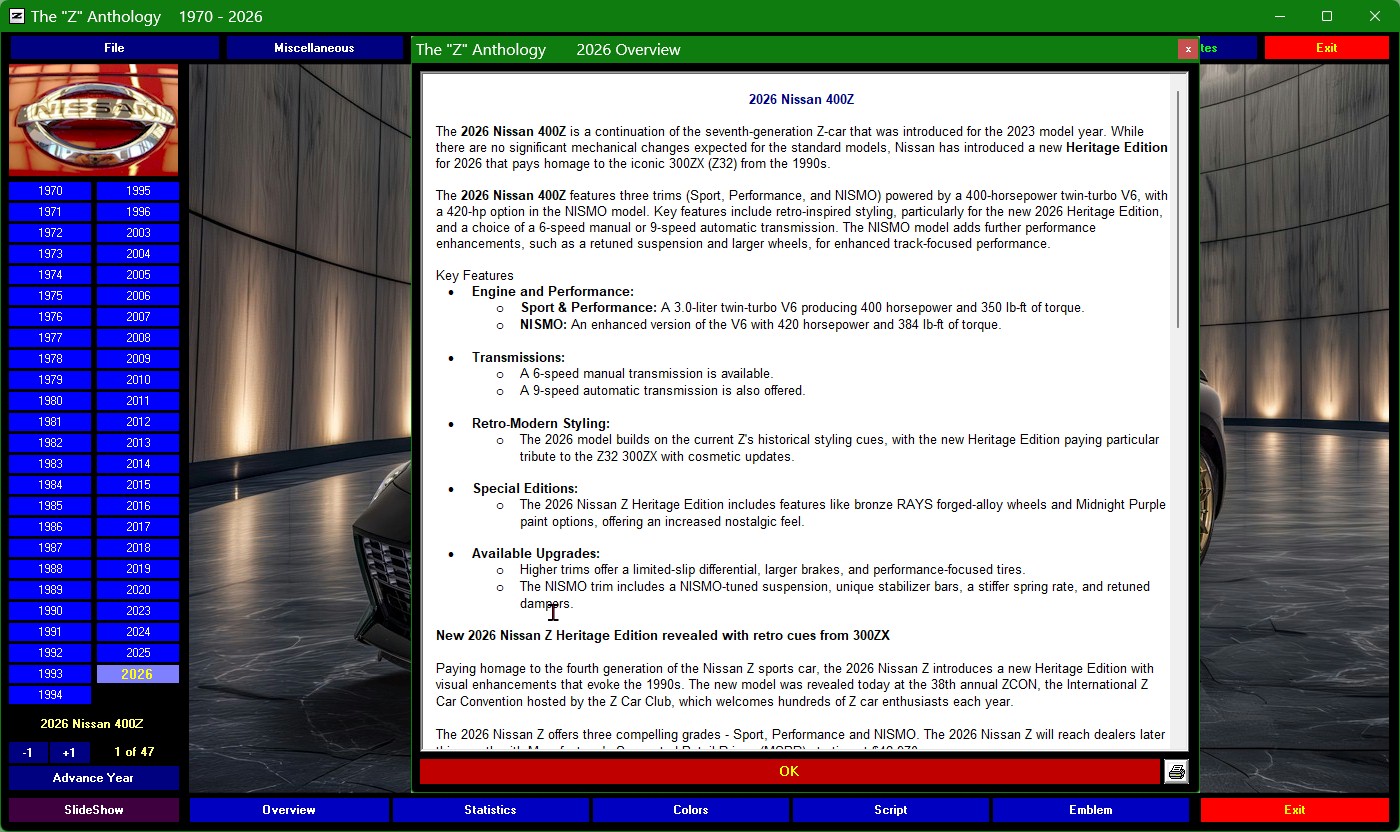
Task: Open the File menu
Action: pos(114,48)
